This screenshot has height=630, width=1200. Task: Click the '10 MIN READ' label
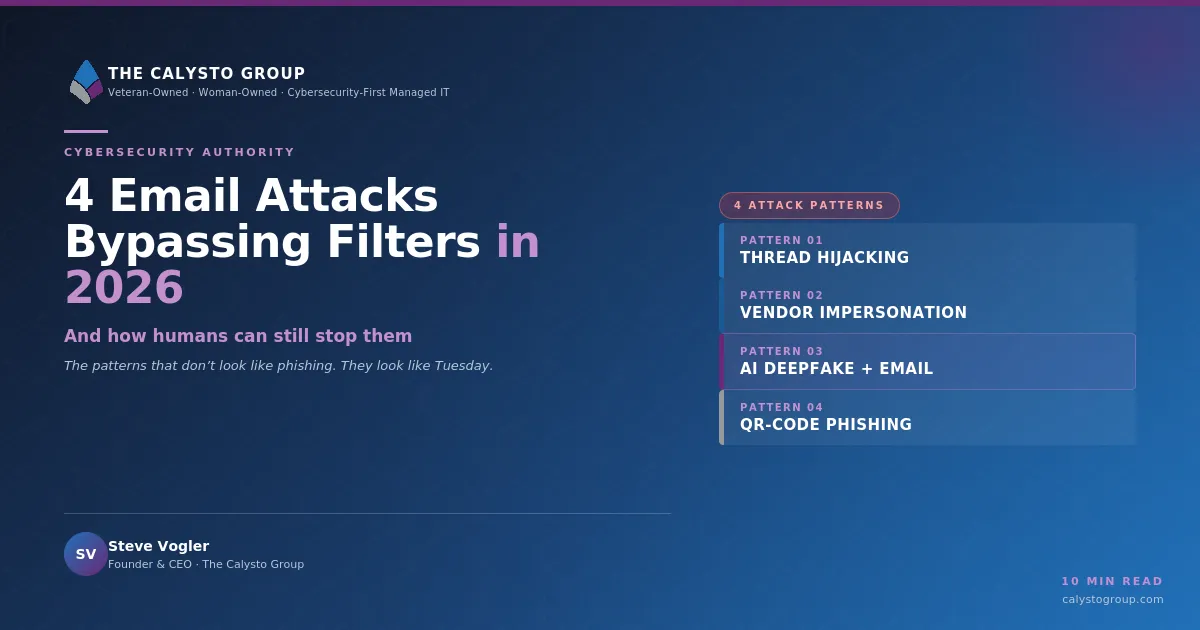tap(1112, 581)
